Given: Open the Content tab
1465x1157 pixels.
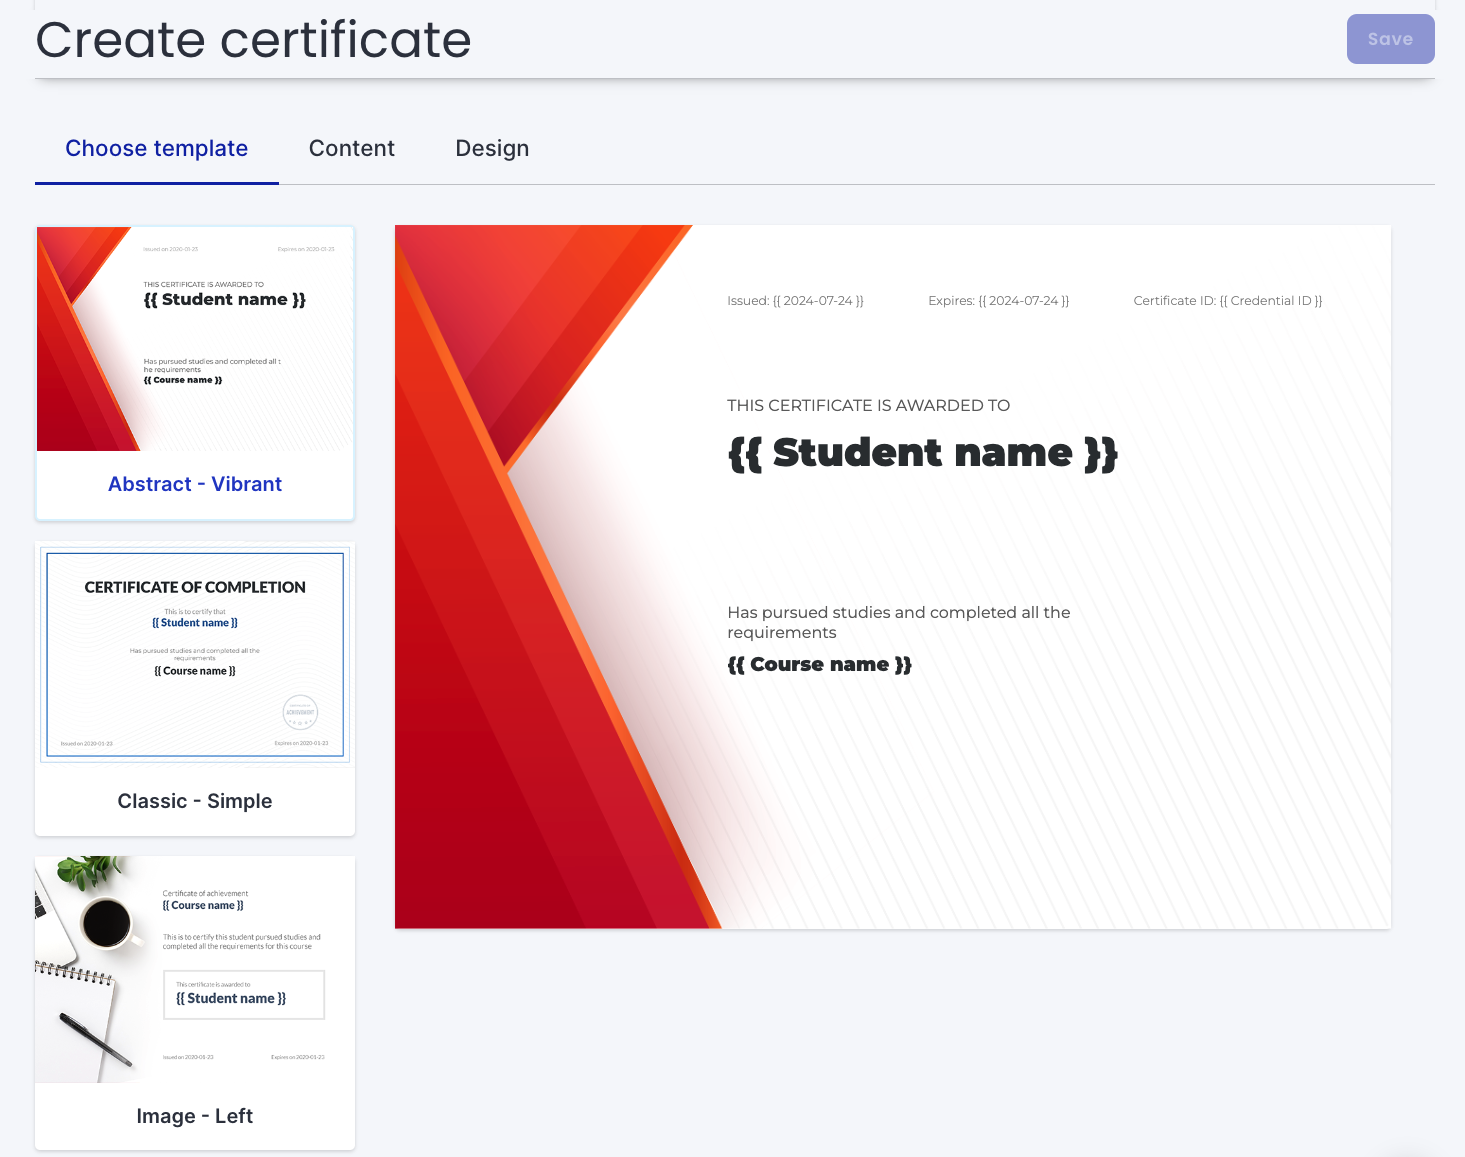Looking at the screenshot, I should 352,148.
